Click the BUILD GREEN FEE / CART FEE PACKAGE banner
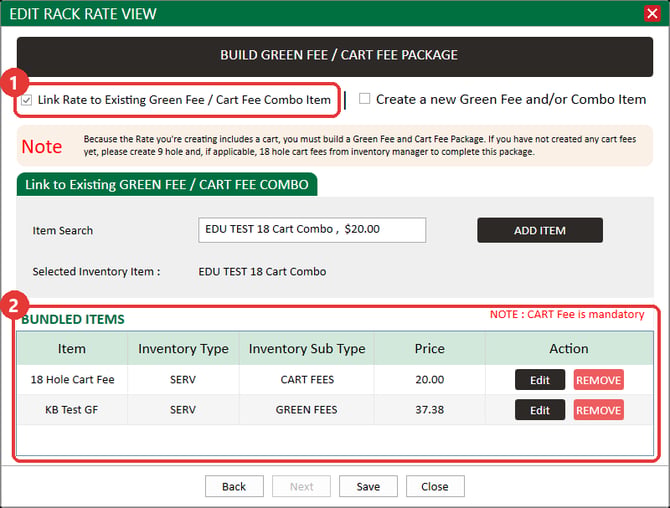Screen dimensions: 670x508 tap(335, 56)
